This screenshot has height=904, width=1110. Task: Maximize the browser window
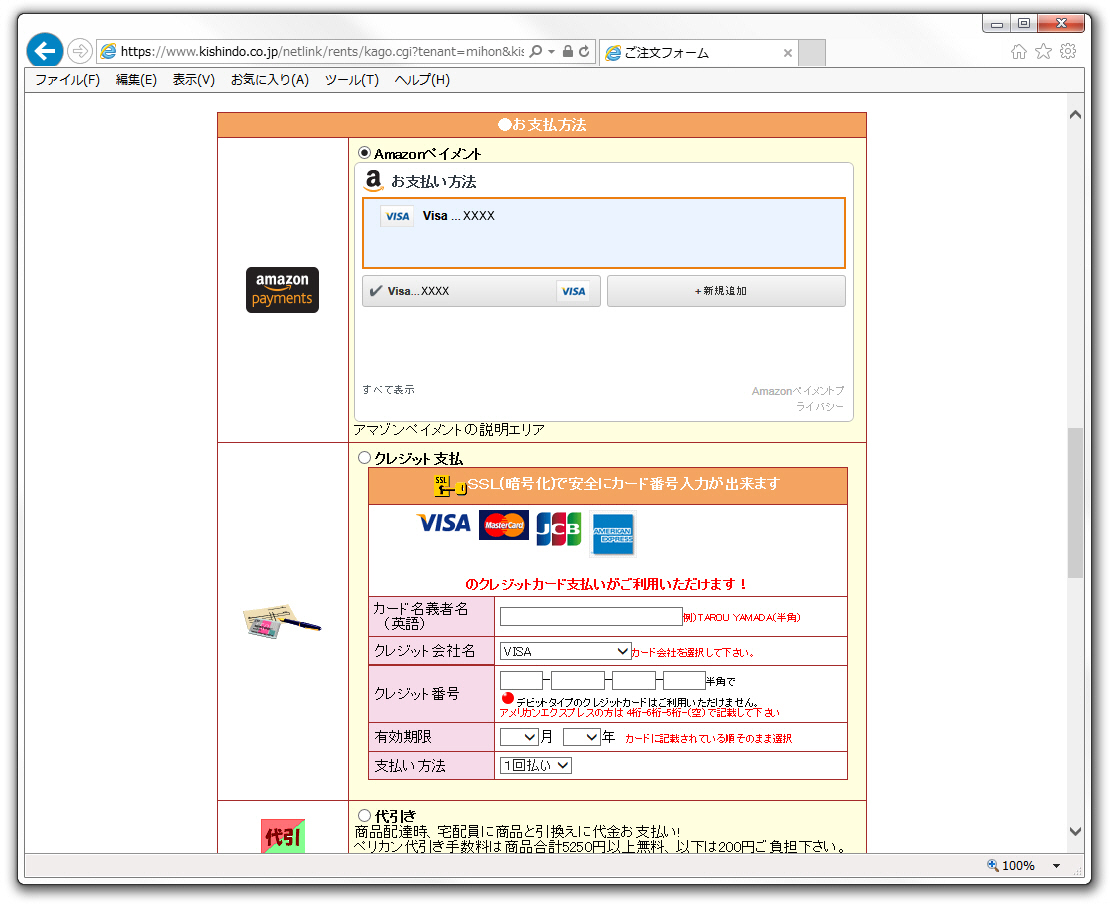click(1024, 23)
